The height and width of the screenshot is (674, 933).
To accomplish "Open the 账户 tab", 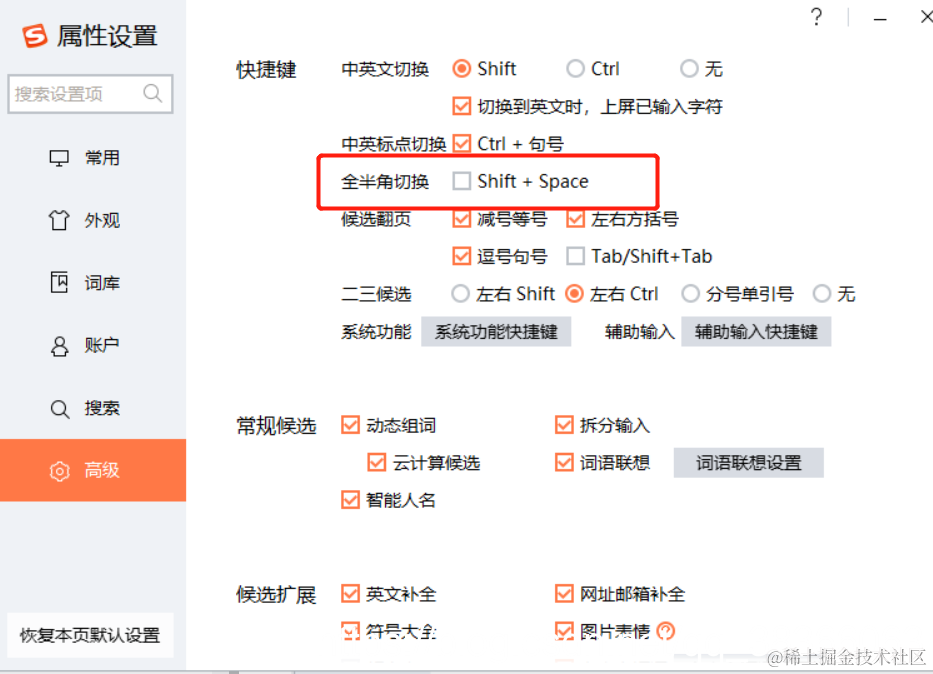I will 93,346.
